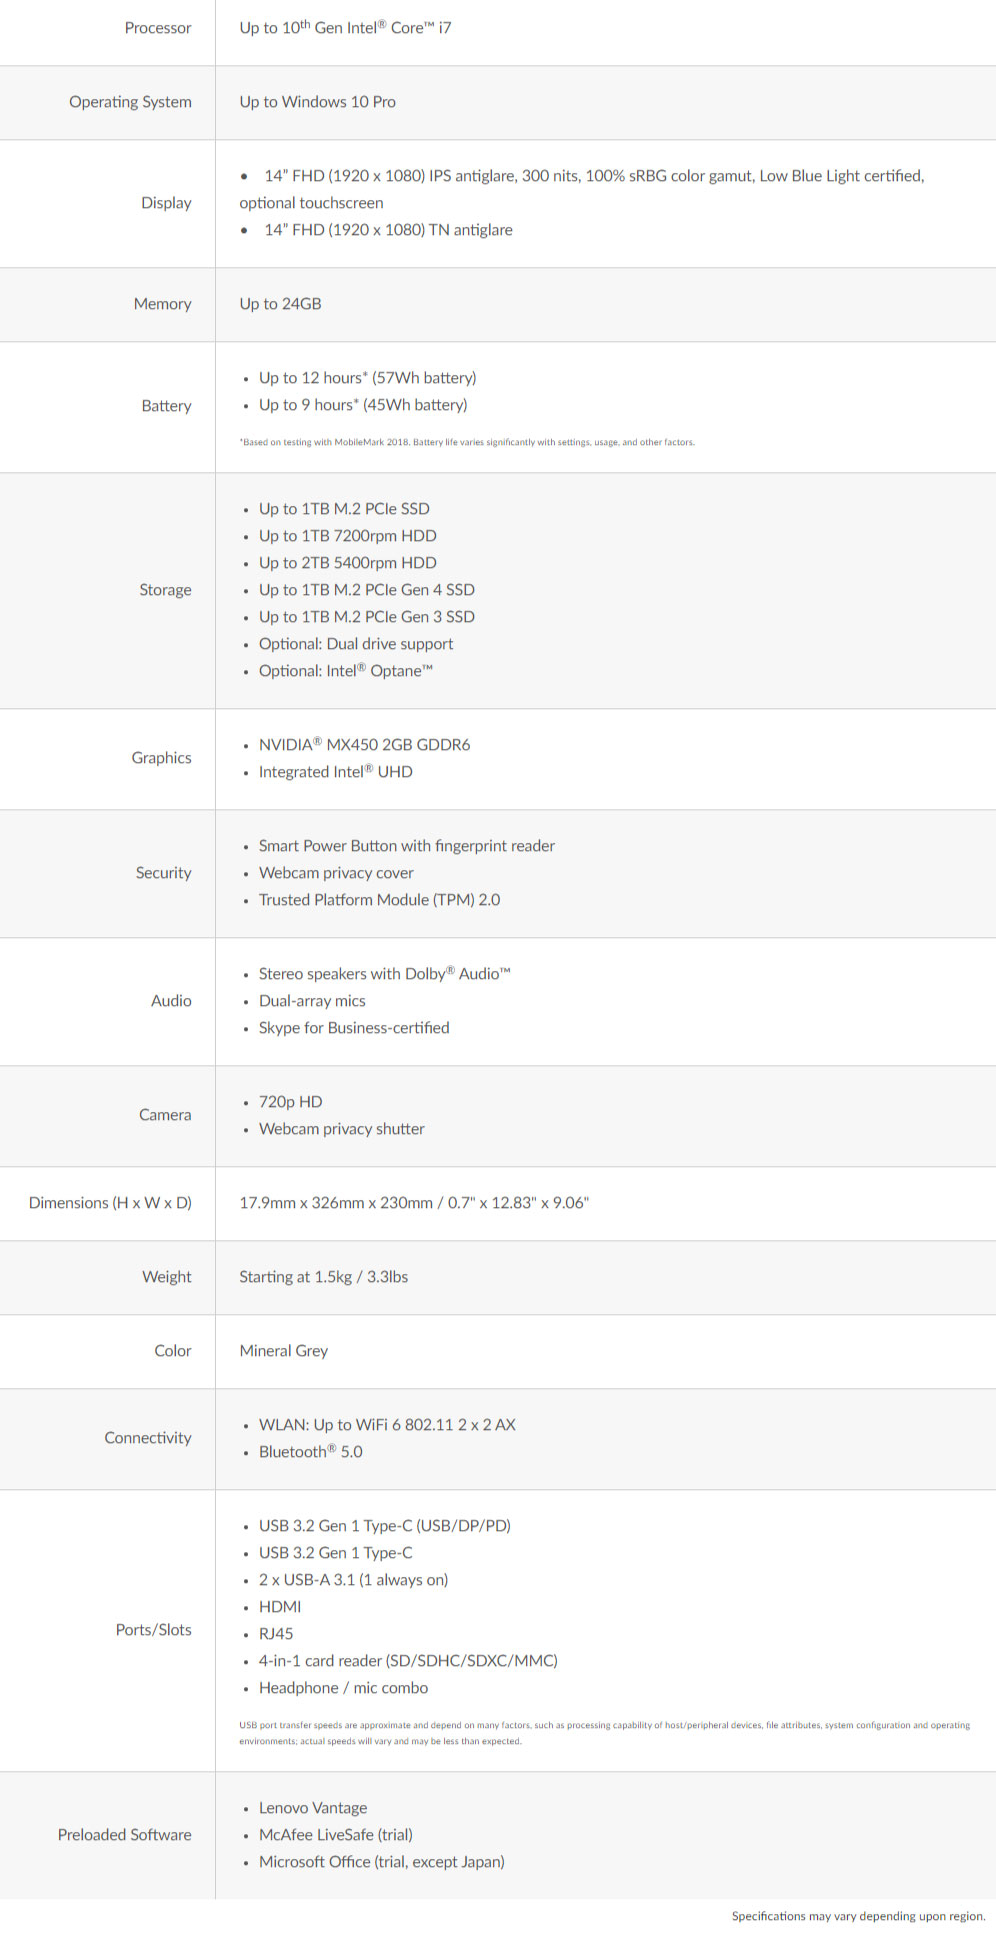Click the Display specification label

point(166,203)
